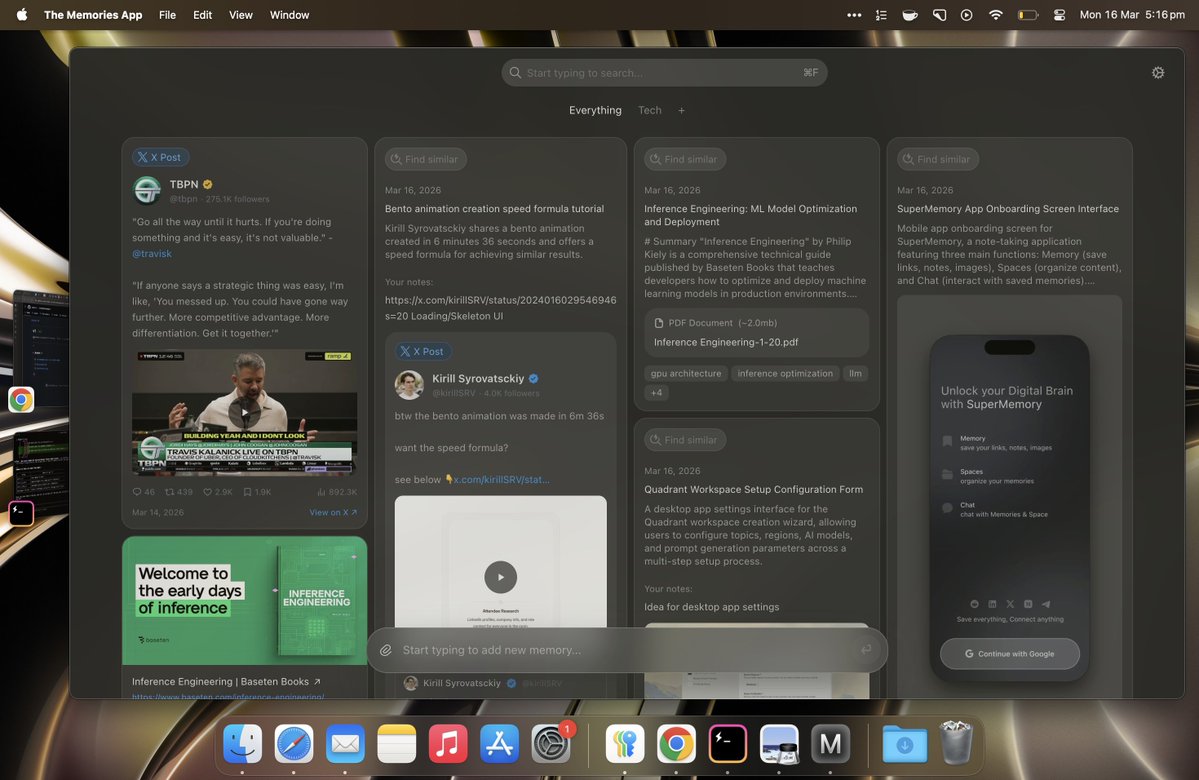Open Finder from the Dock
Viewport: 1199px width, 780px height.
click(x=242, y=743)
